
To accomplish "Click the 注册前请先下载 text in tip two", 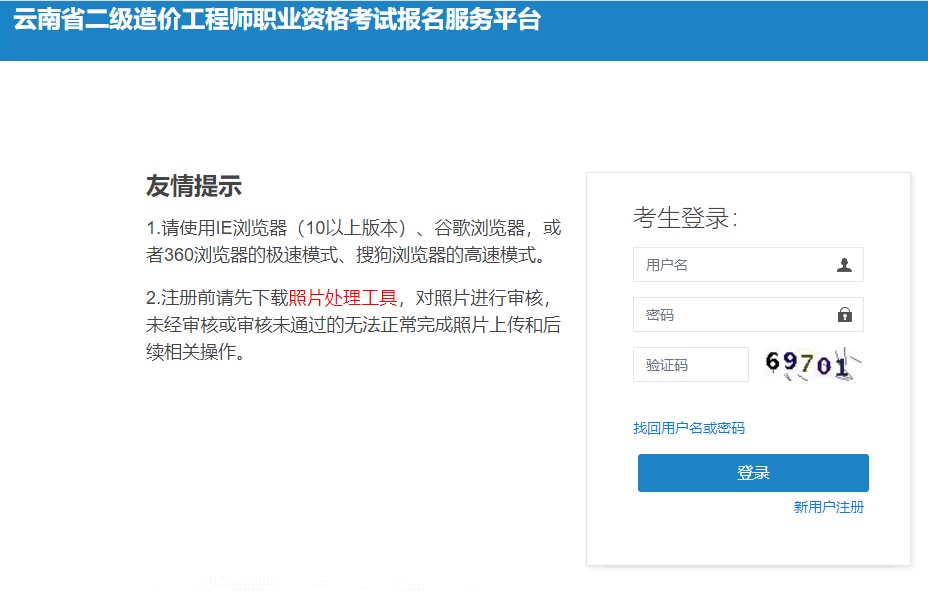I will pyautogui.click(x=224, y=298).
